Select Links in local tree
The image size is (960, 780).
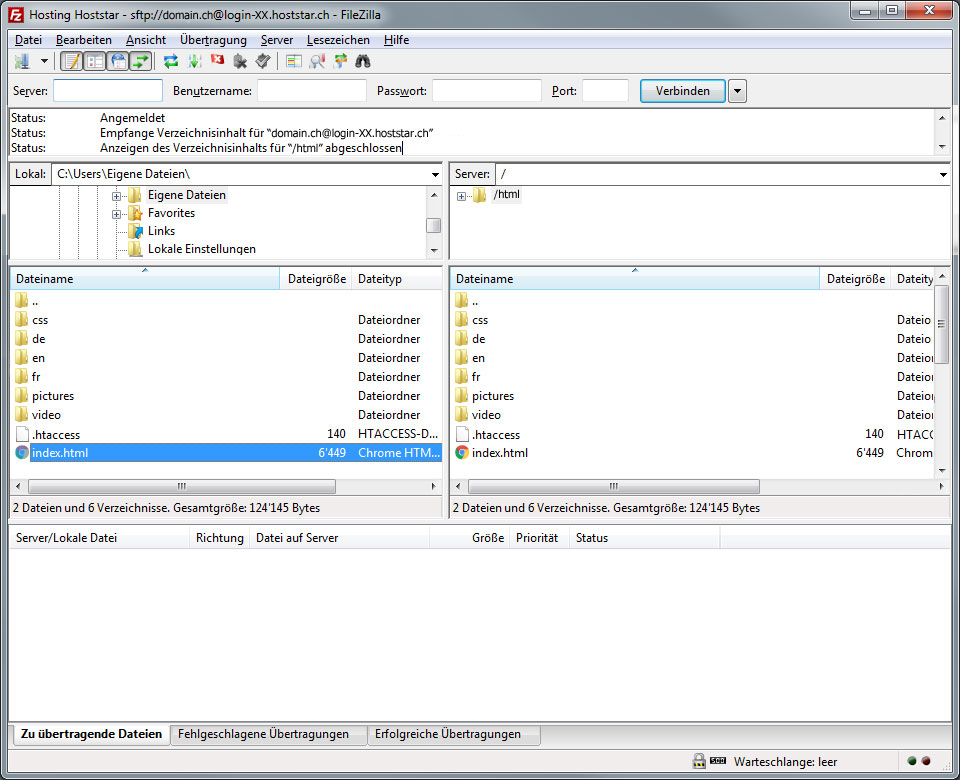pyautogui.click(x=161, y=231)
